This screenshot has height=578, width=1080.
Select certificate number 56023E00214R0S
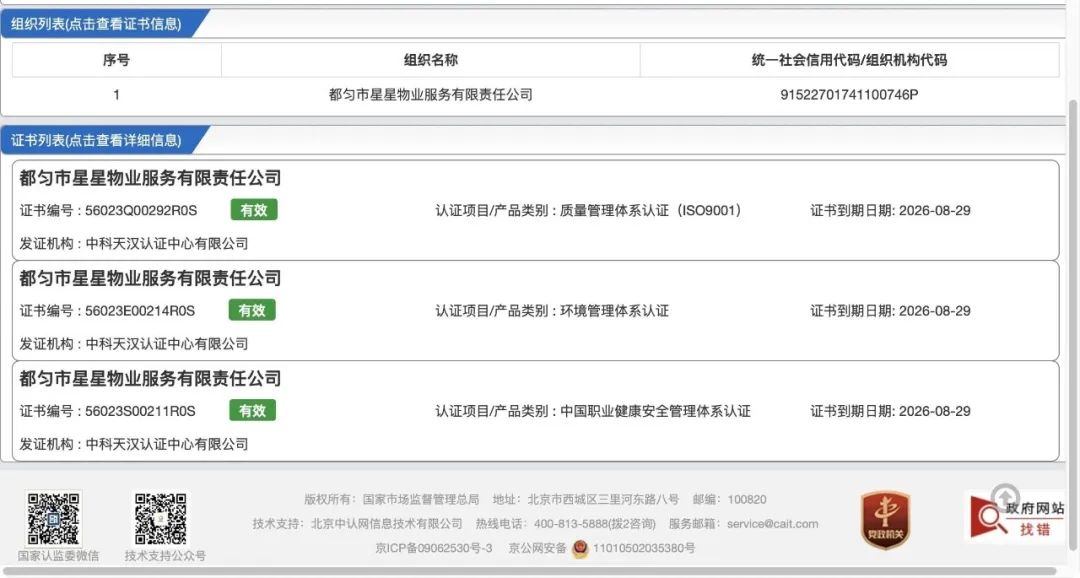(141, 311)
